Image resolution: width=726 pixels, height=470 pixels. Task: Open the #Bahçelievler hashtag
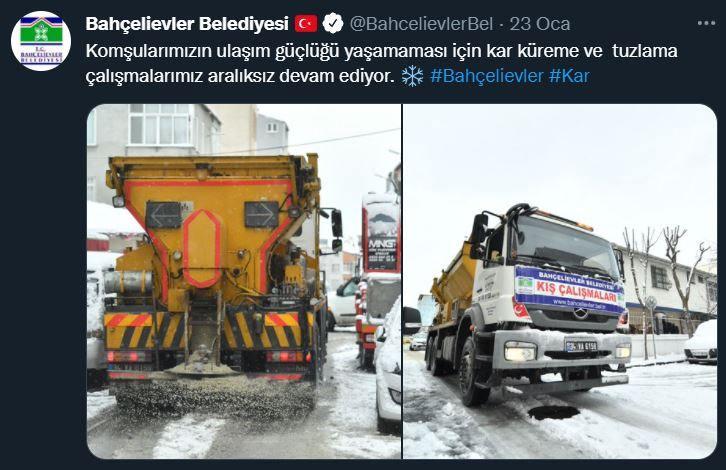click(x=486, y=76)
